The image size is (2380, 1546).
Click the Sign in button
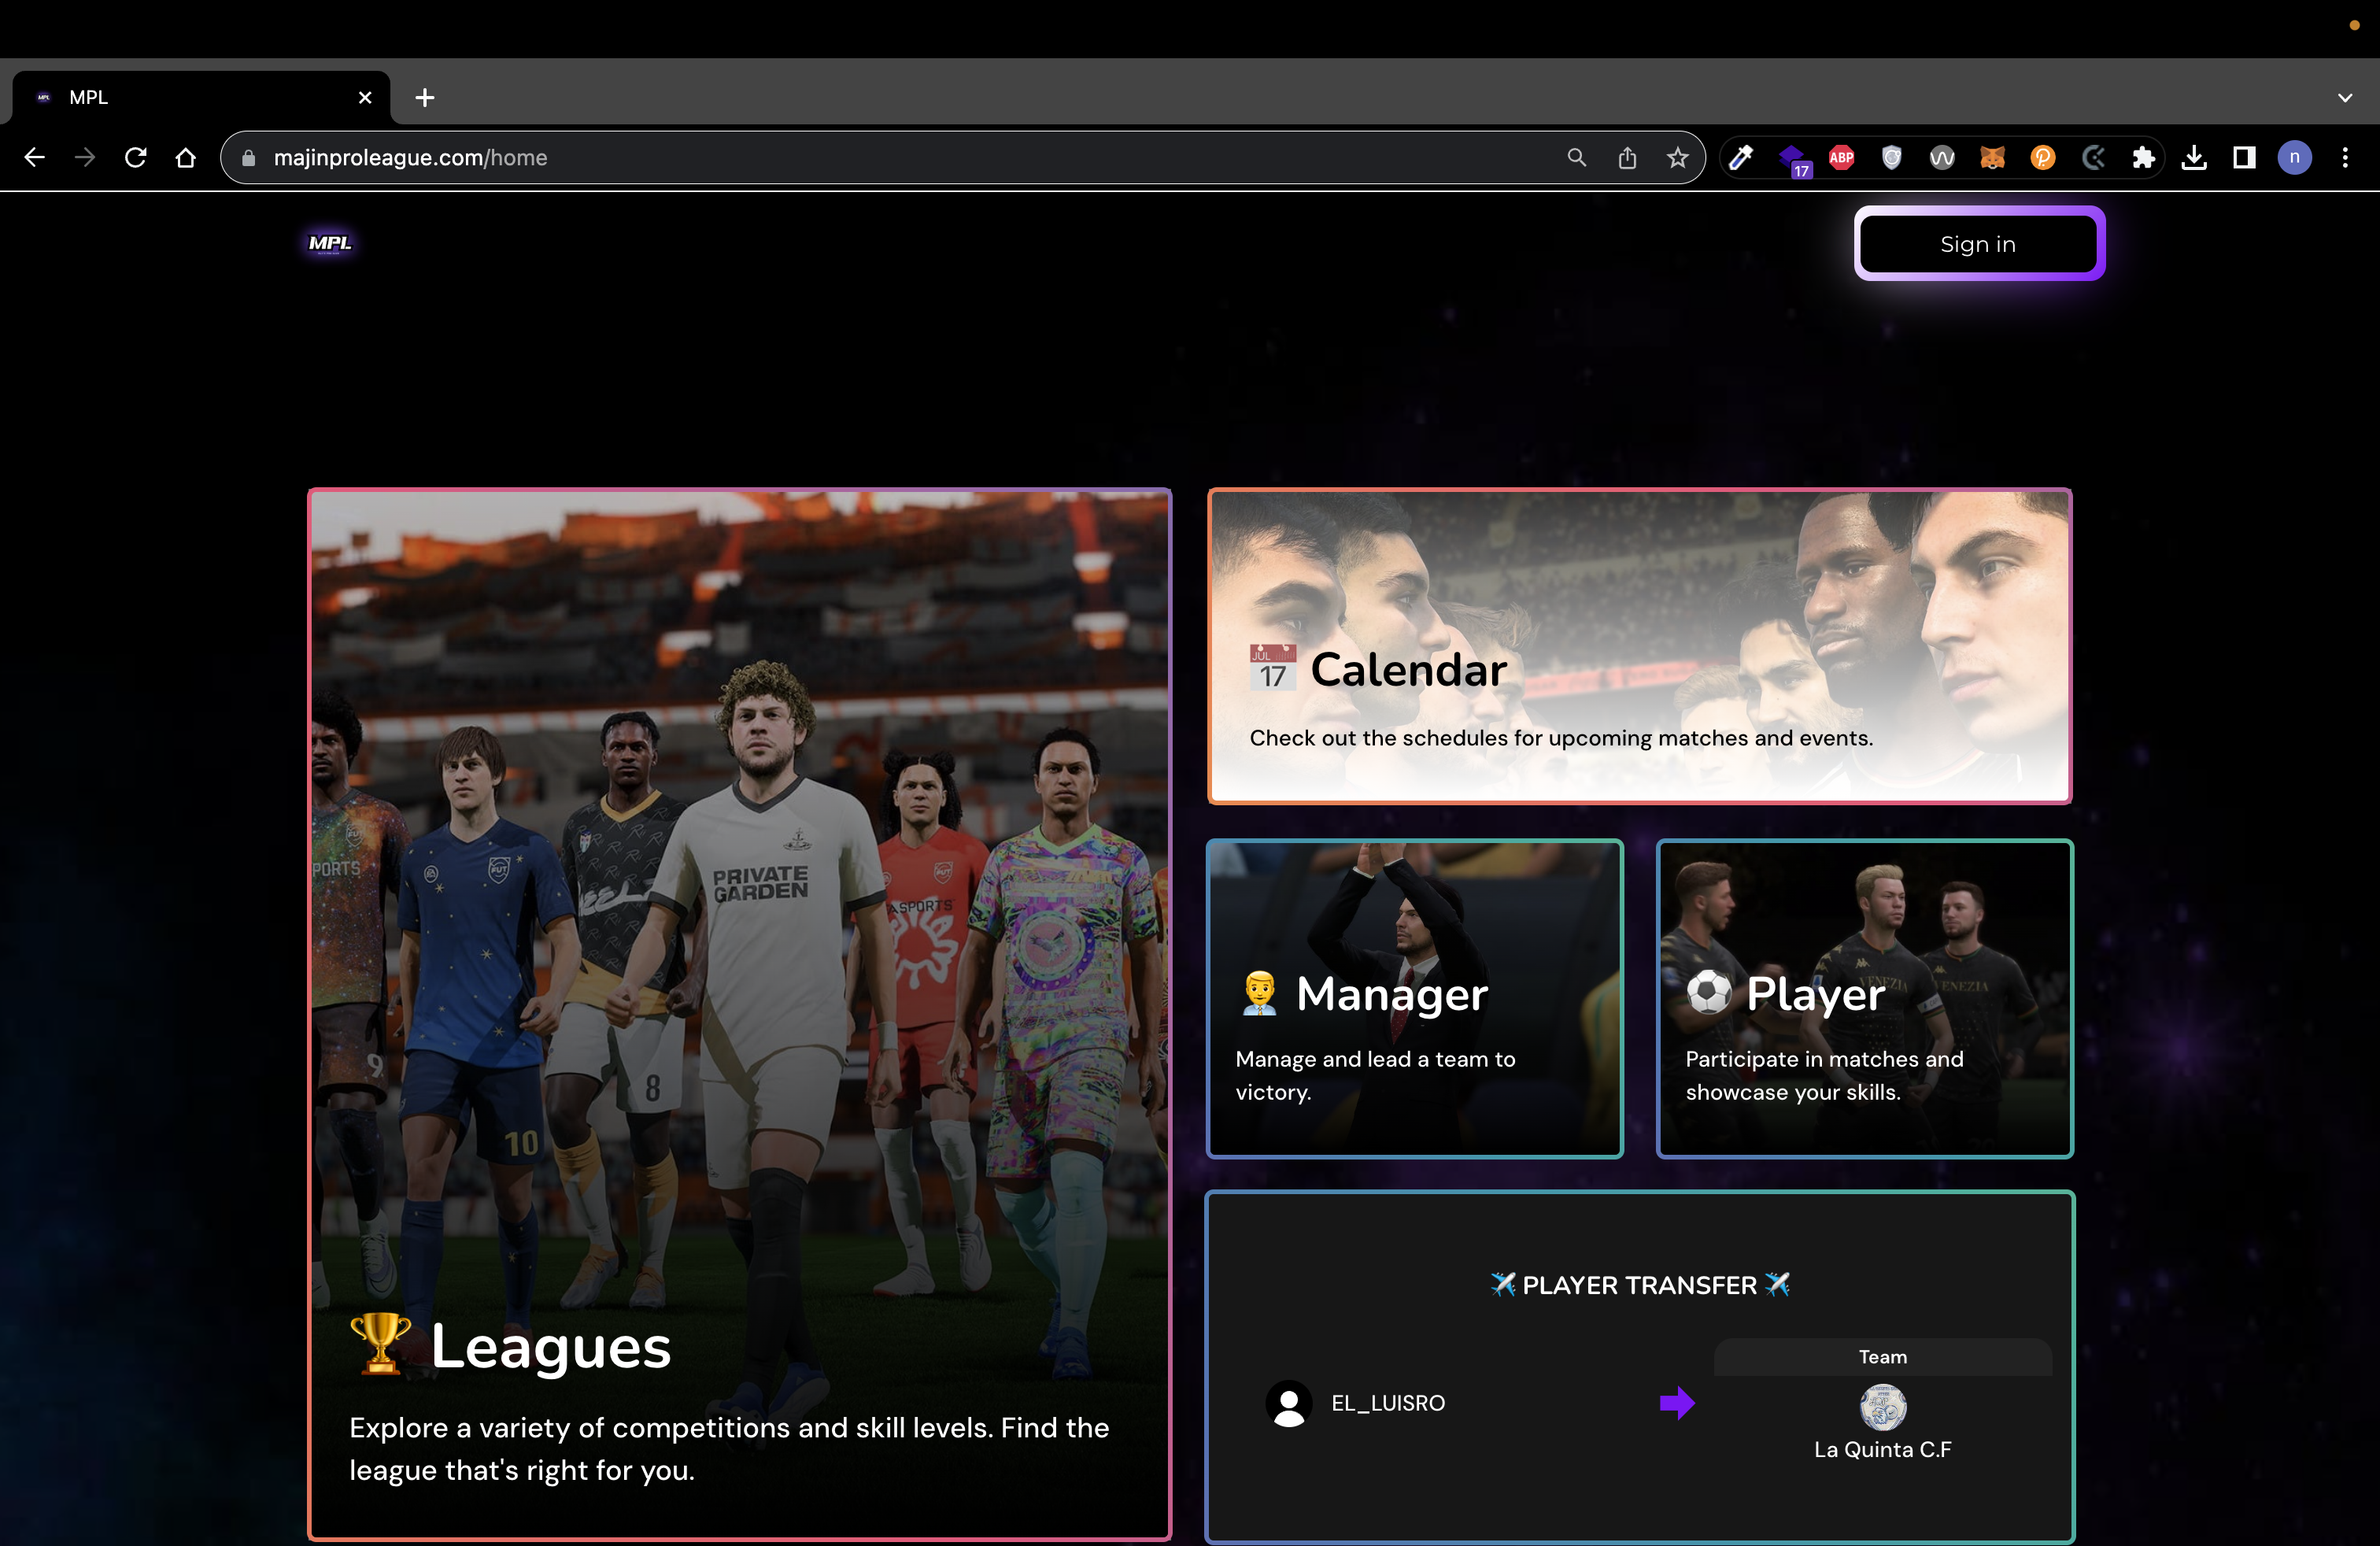[1978, 244]
